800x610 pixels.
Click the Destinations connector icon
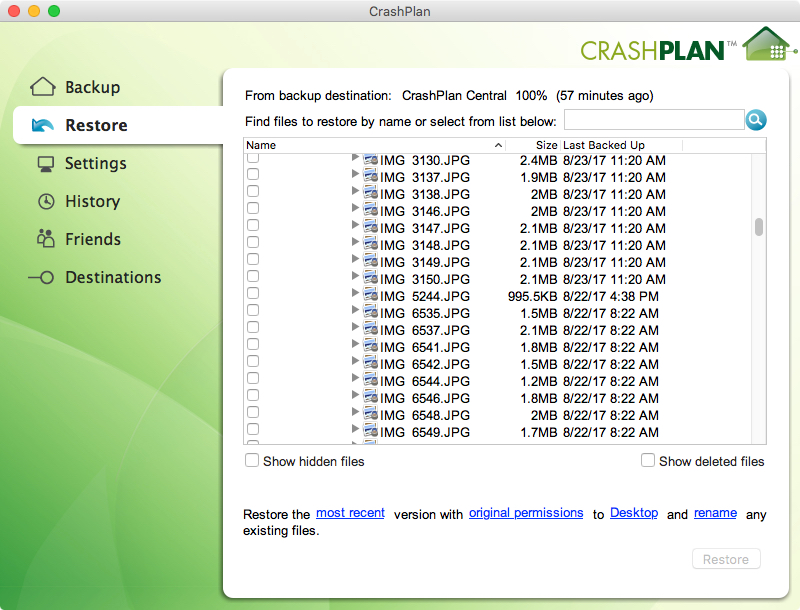click(41, 277)
